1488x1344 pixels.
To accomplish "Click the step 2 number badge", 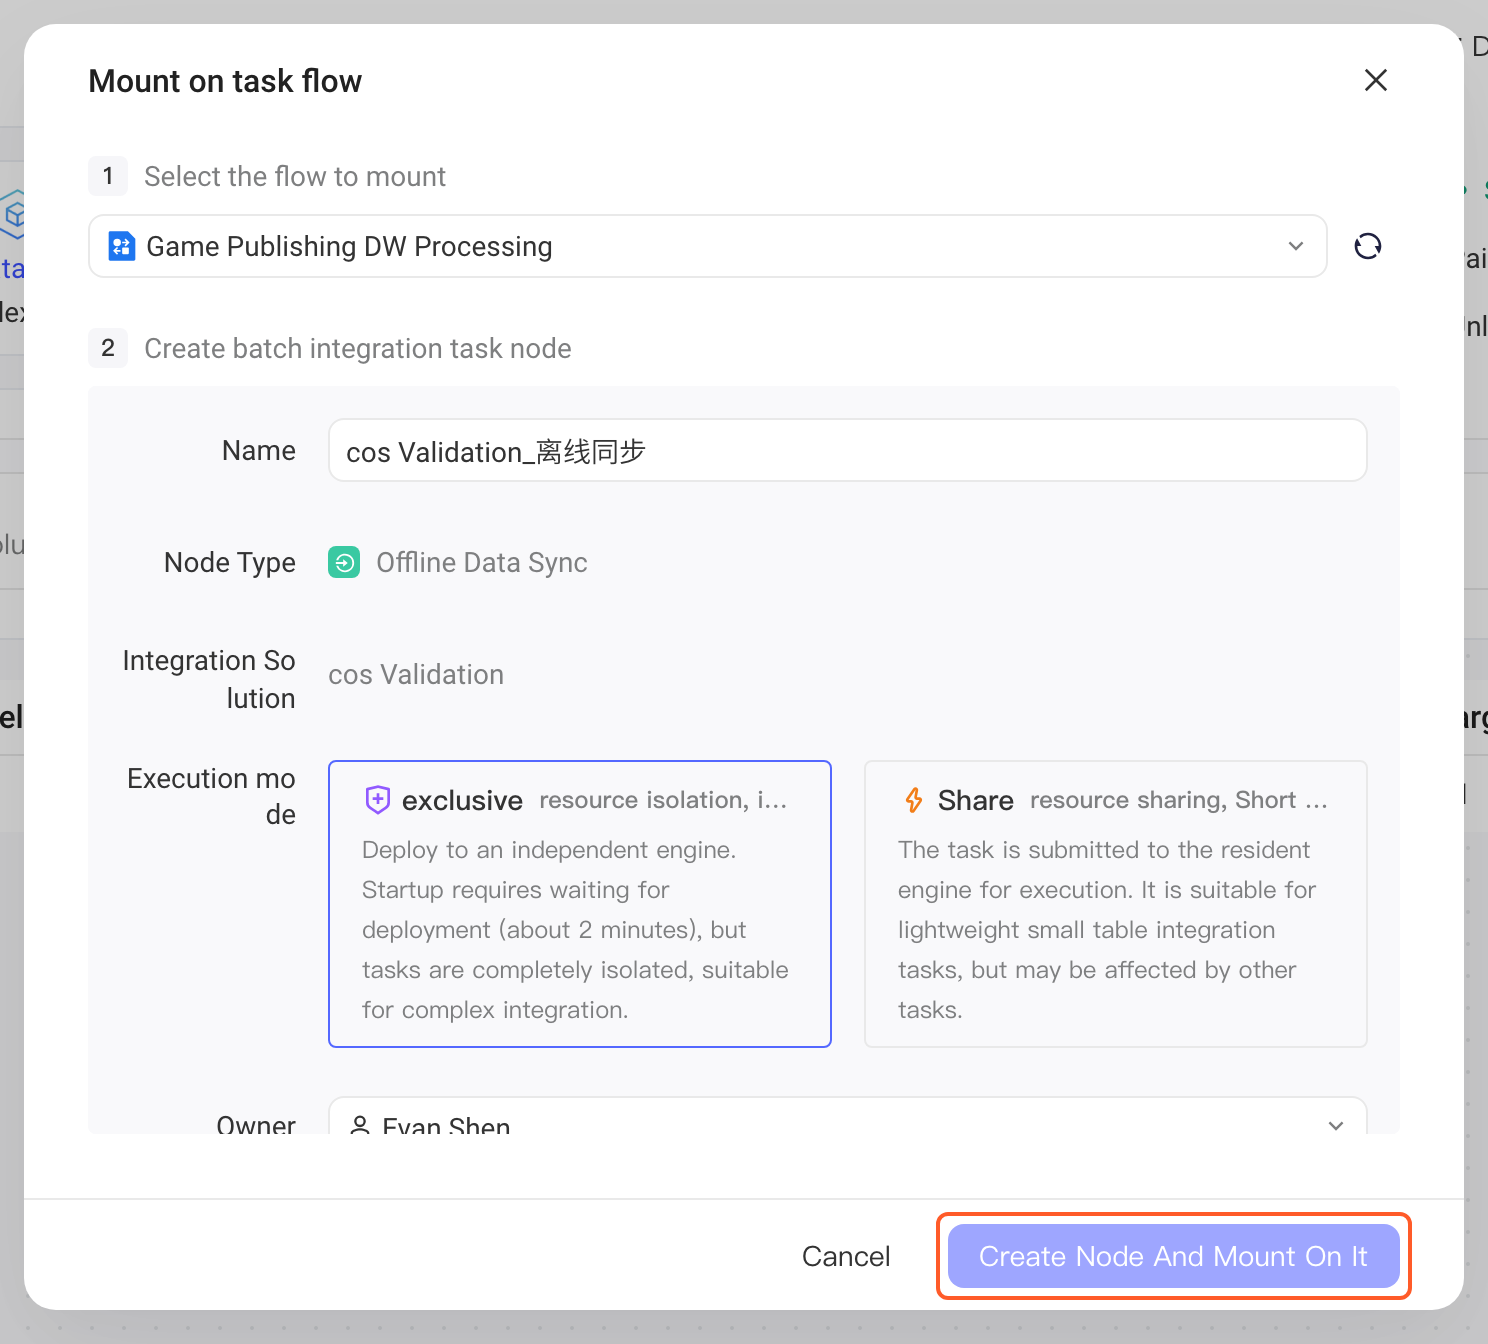I will pos(108,348).
